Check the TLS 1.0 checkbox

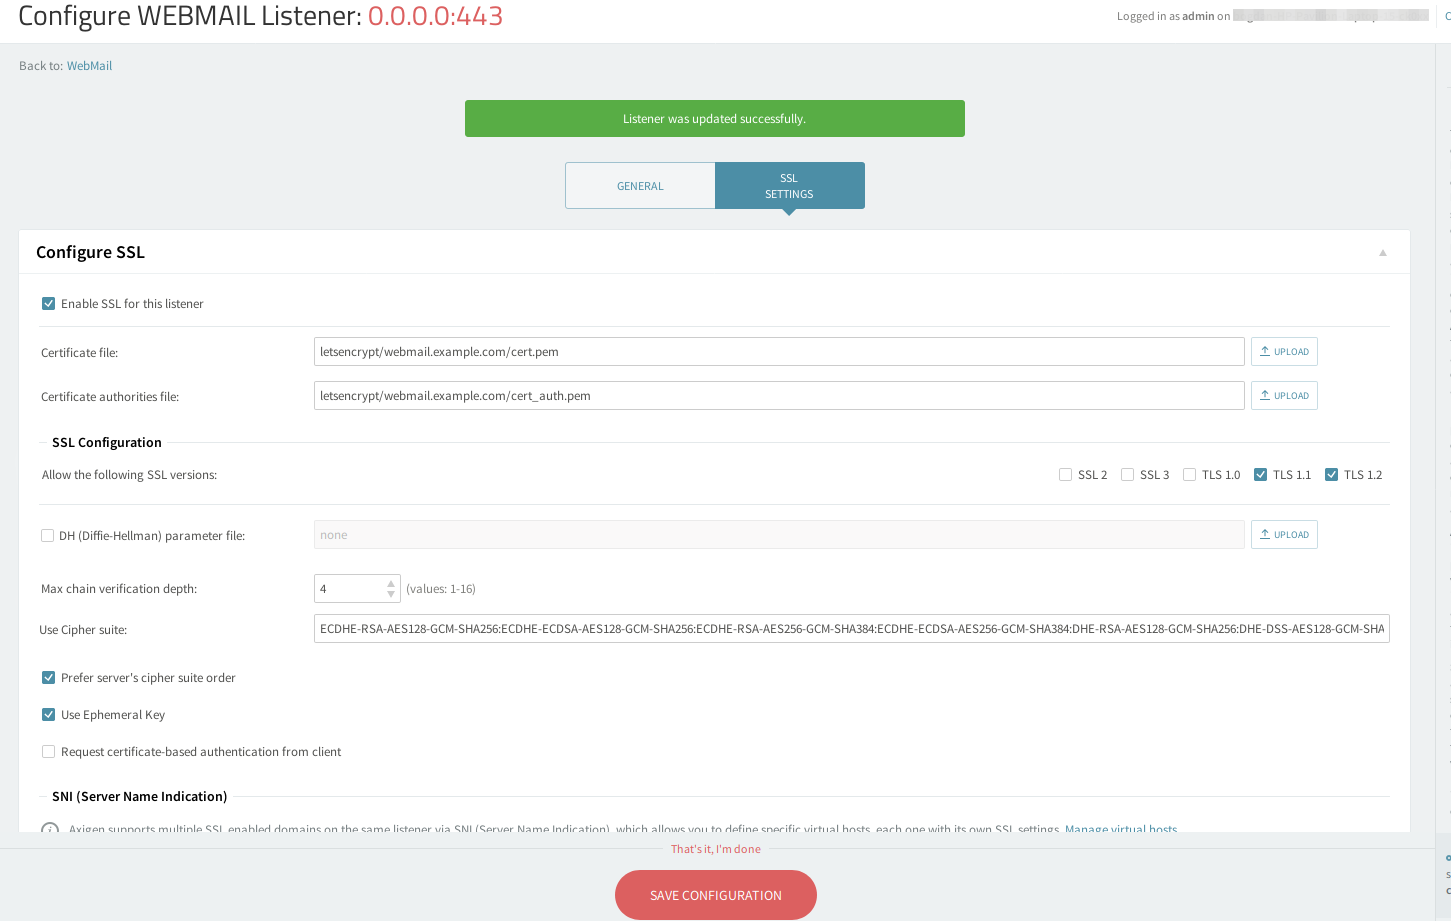(x=1189, y=475)
